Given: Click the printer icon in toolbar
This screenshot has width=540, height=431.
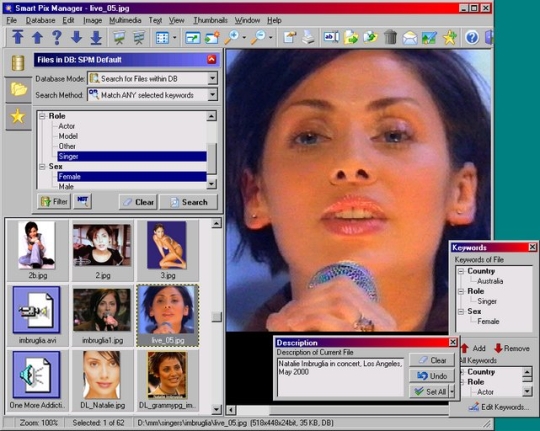Looking at the screenshot, I should pyautogui.click(x=308, y=37).
